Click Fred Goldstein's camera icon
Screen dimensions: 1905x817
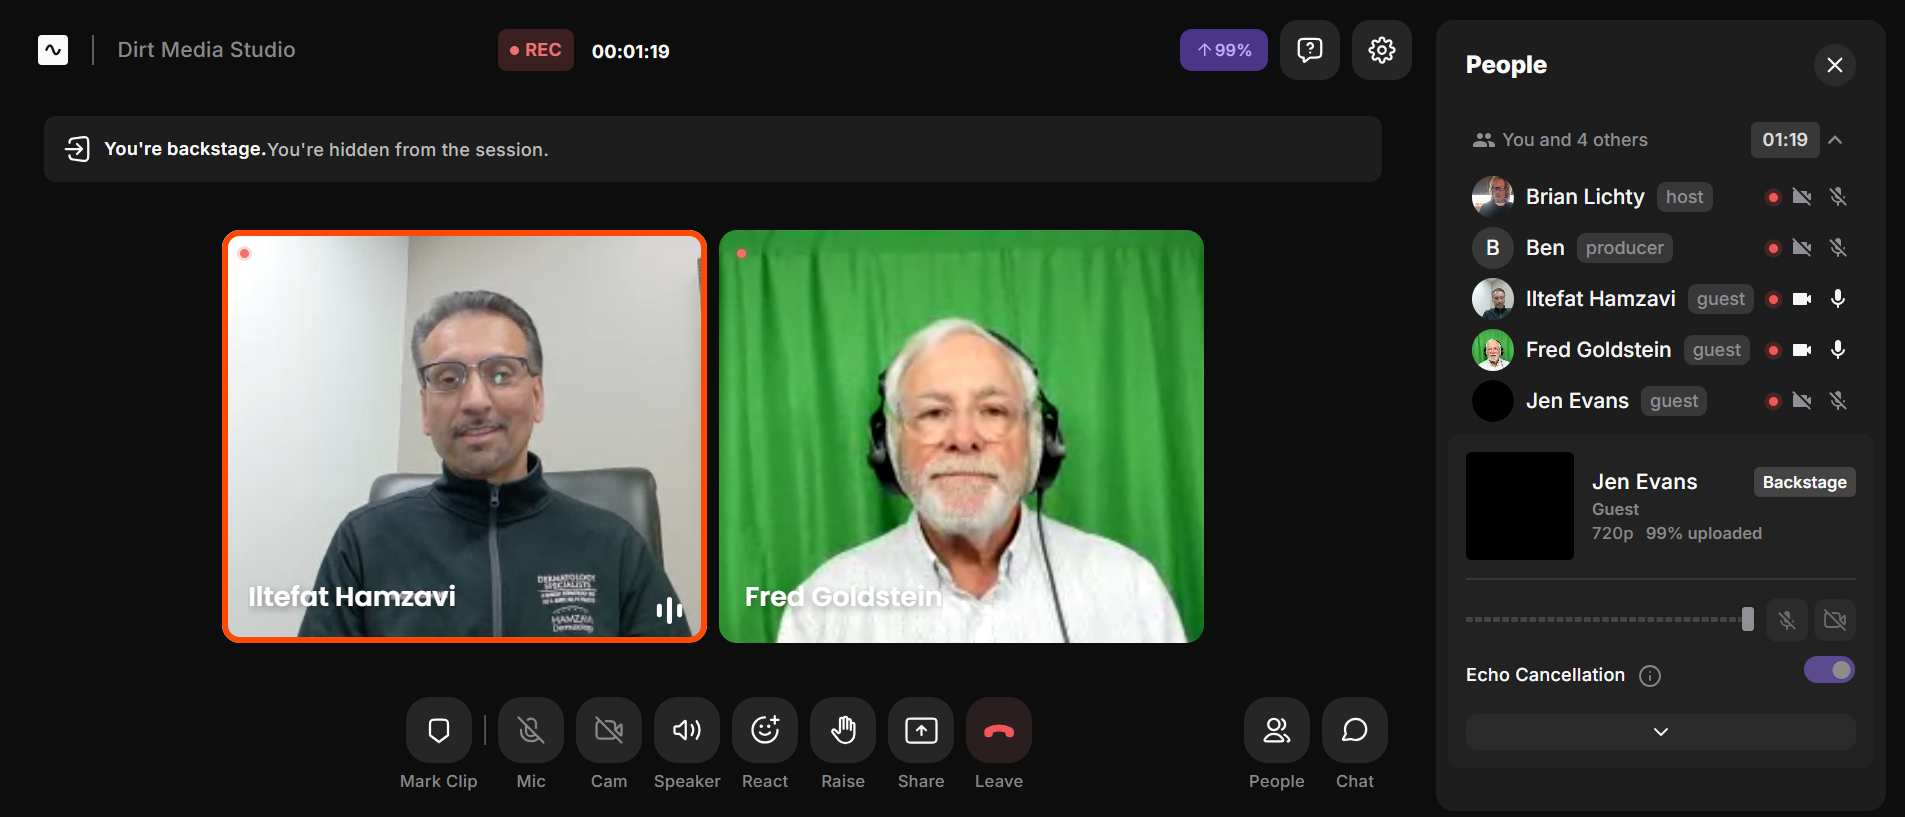(1802, 350)
